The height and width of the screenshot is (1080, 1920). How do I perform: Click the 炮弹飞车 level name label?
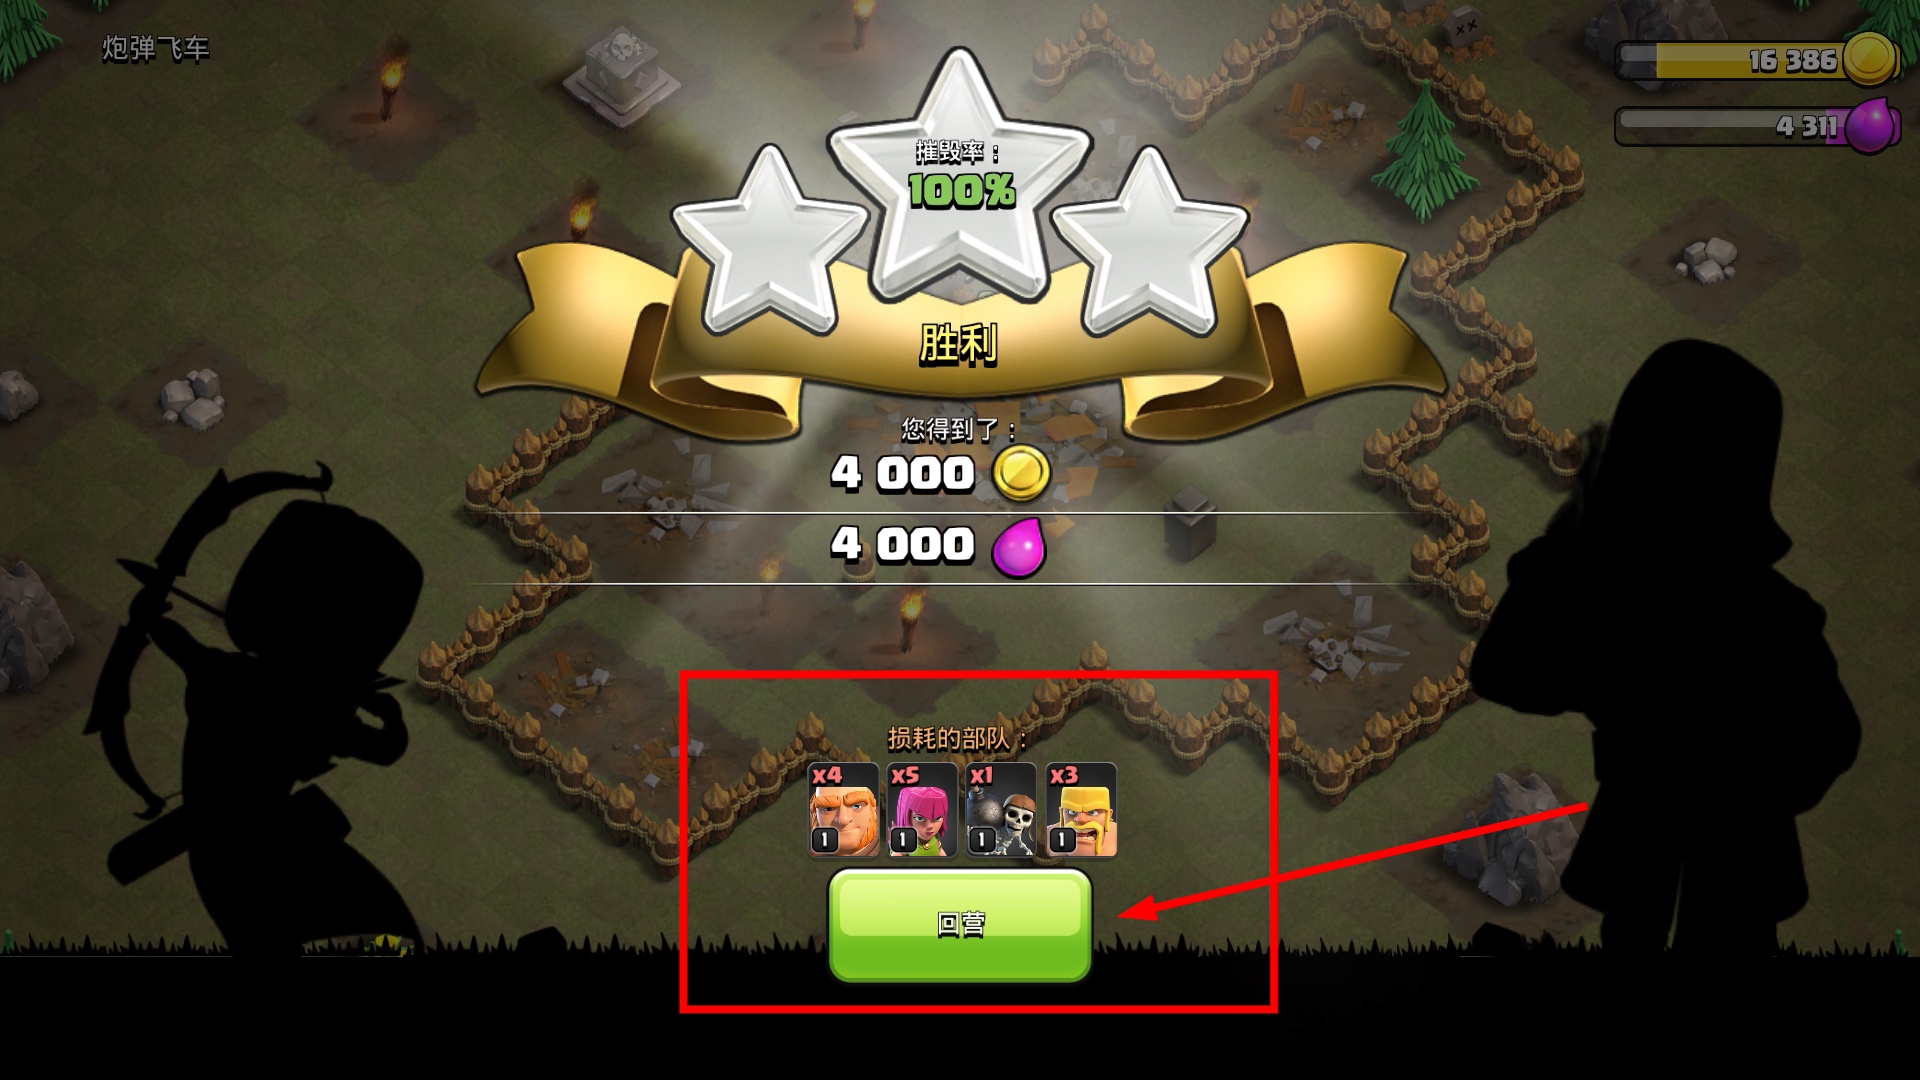click(156, 48)
